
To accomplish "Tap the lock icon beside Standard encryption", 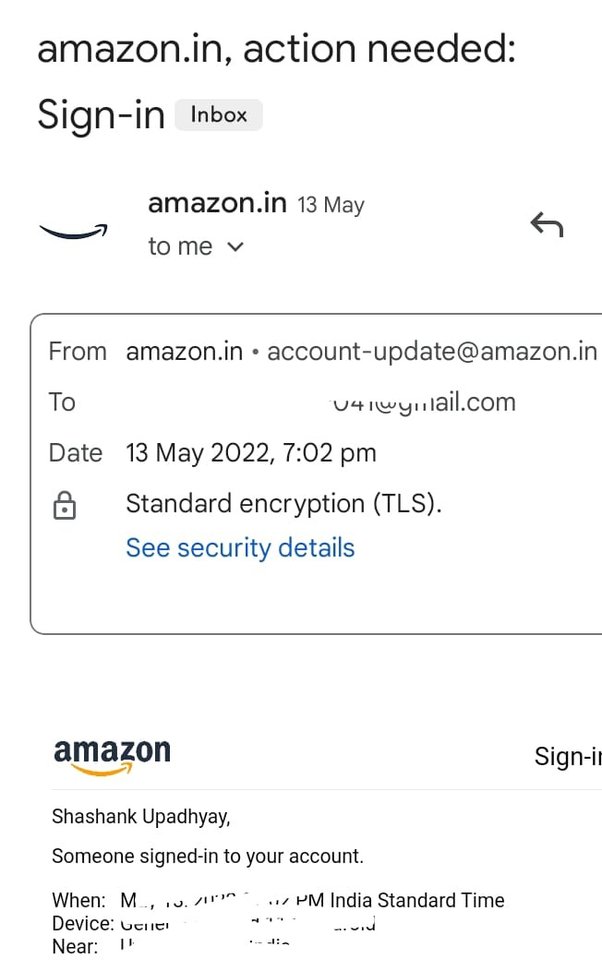I will (x=64, y=504).
